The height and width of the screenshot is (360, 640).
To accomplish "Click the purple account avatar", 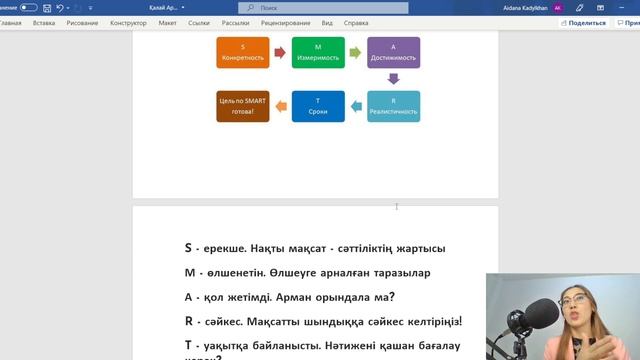I will tap(558, 8).
